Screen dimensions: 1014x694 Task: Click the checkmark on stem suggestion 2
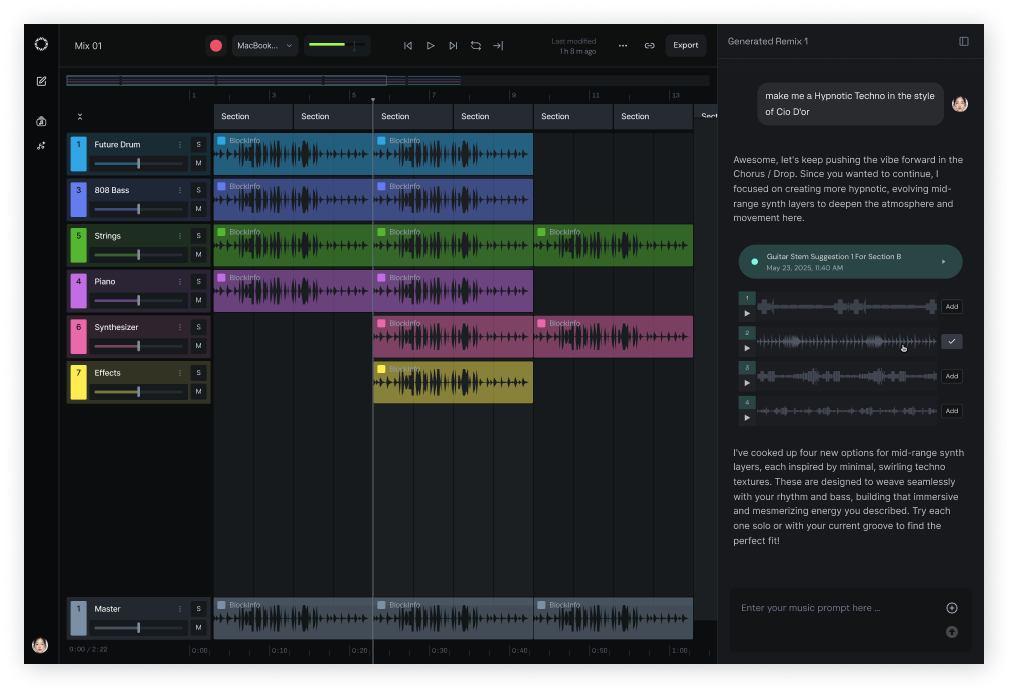click(x=952, y=342)
